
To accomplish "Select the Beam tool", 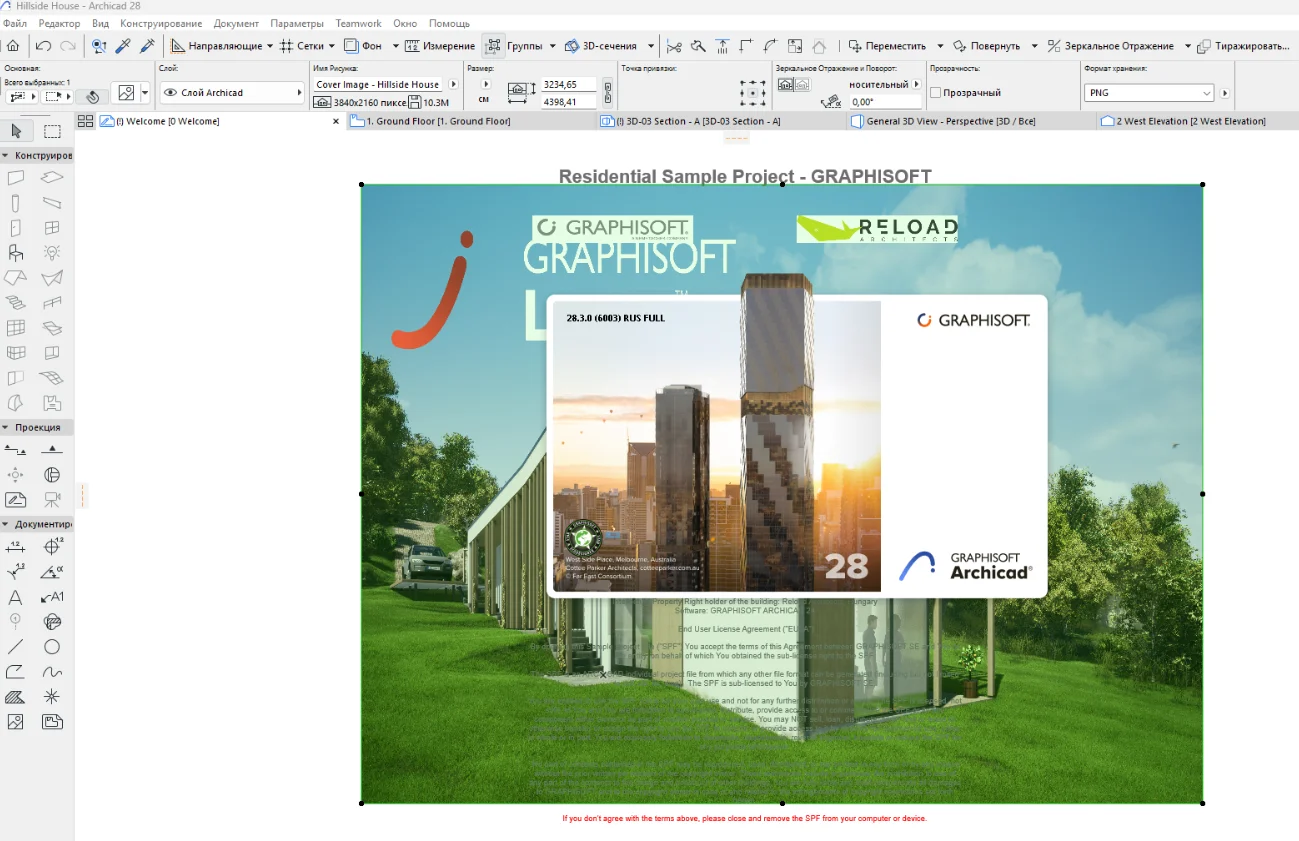I will 52,203.
